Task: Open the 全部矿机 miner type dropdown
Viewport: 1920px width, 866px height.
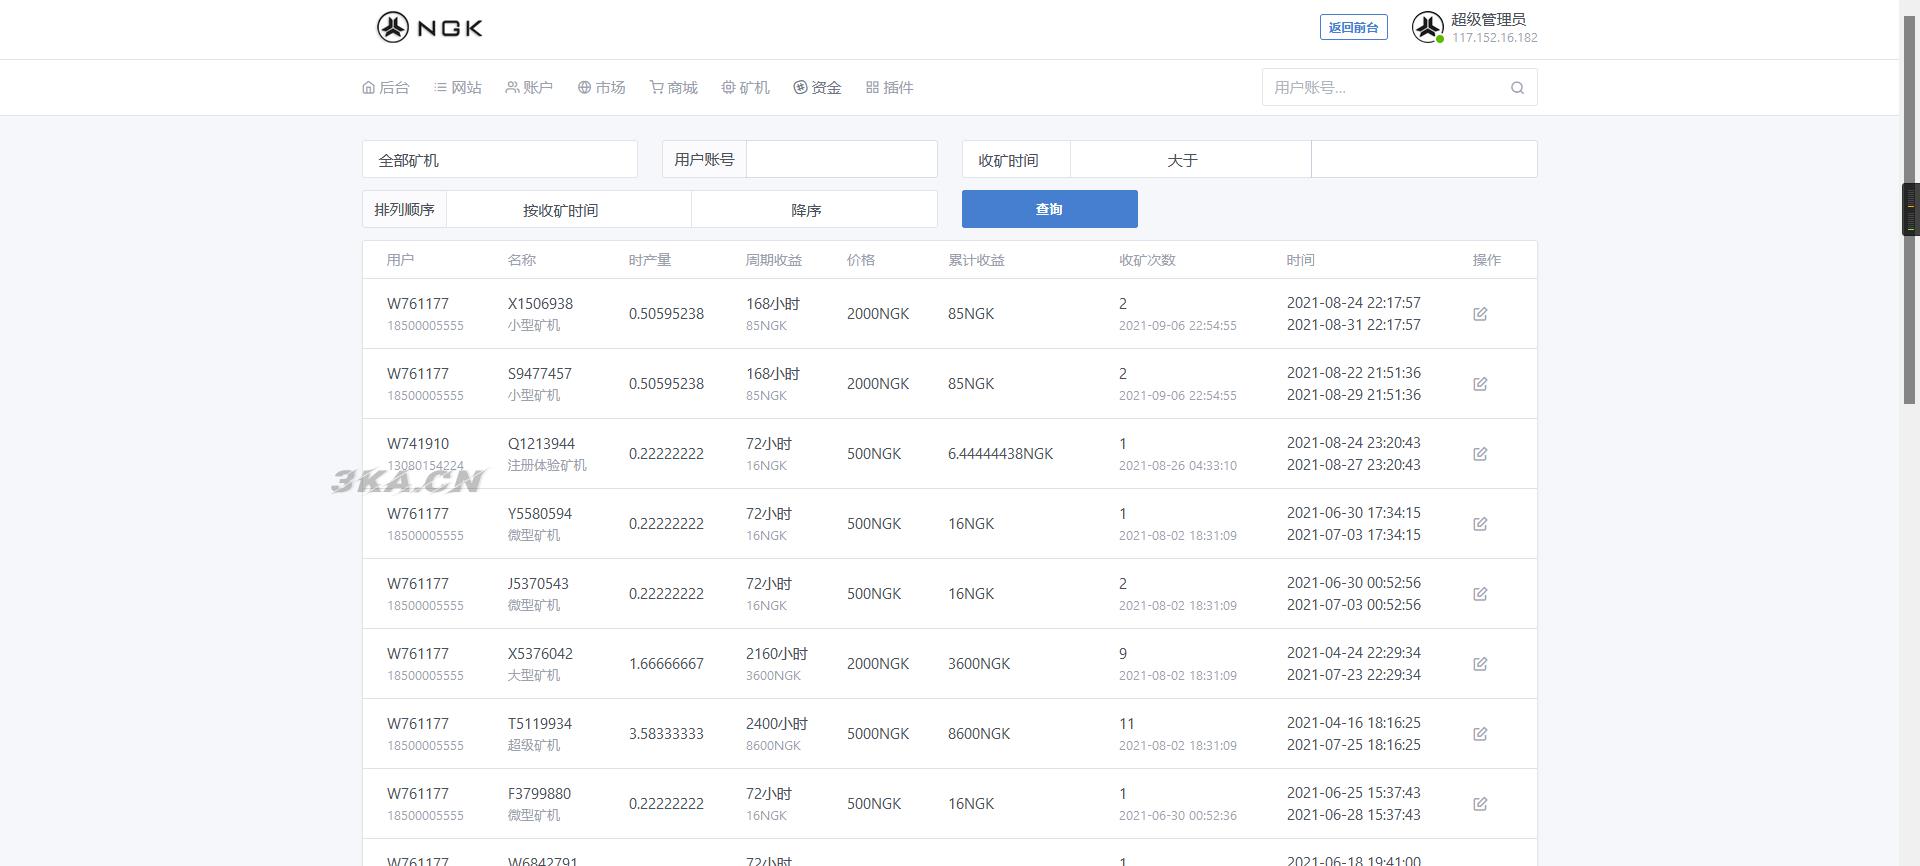Action: tap(499, 160)
